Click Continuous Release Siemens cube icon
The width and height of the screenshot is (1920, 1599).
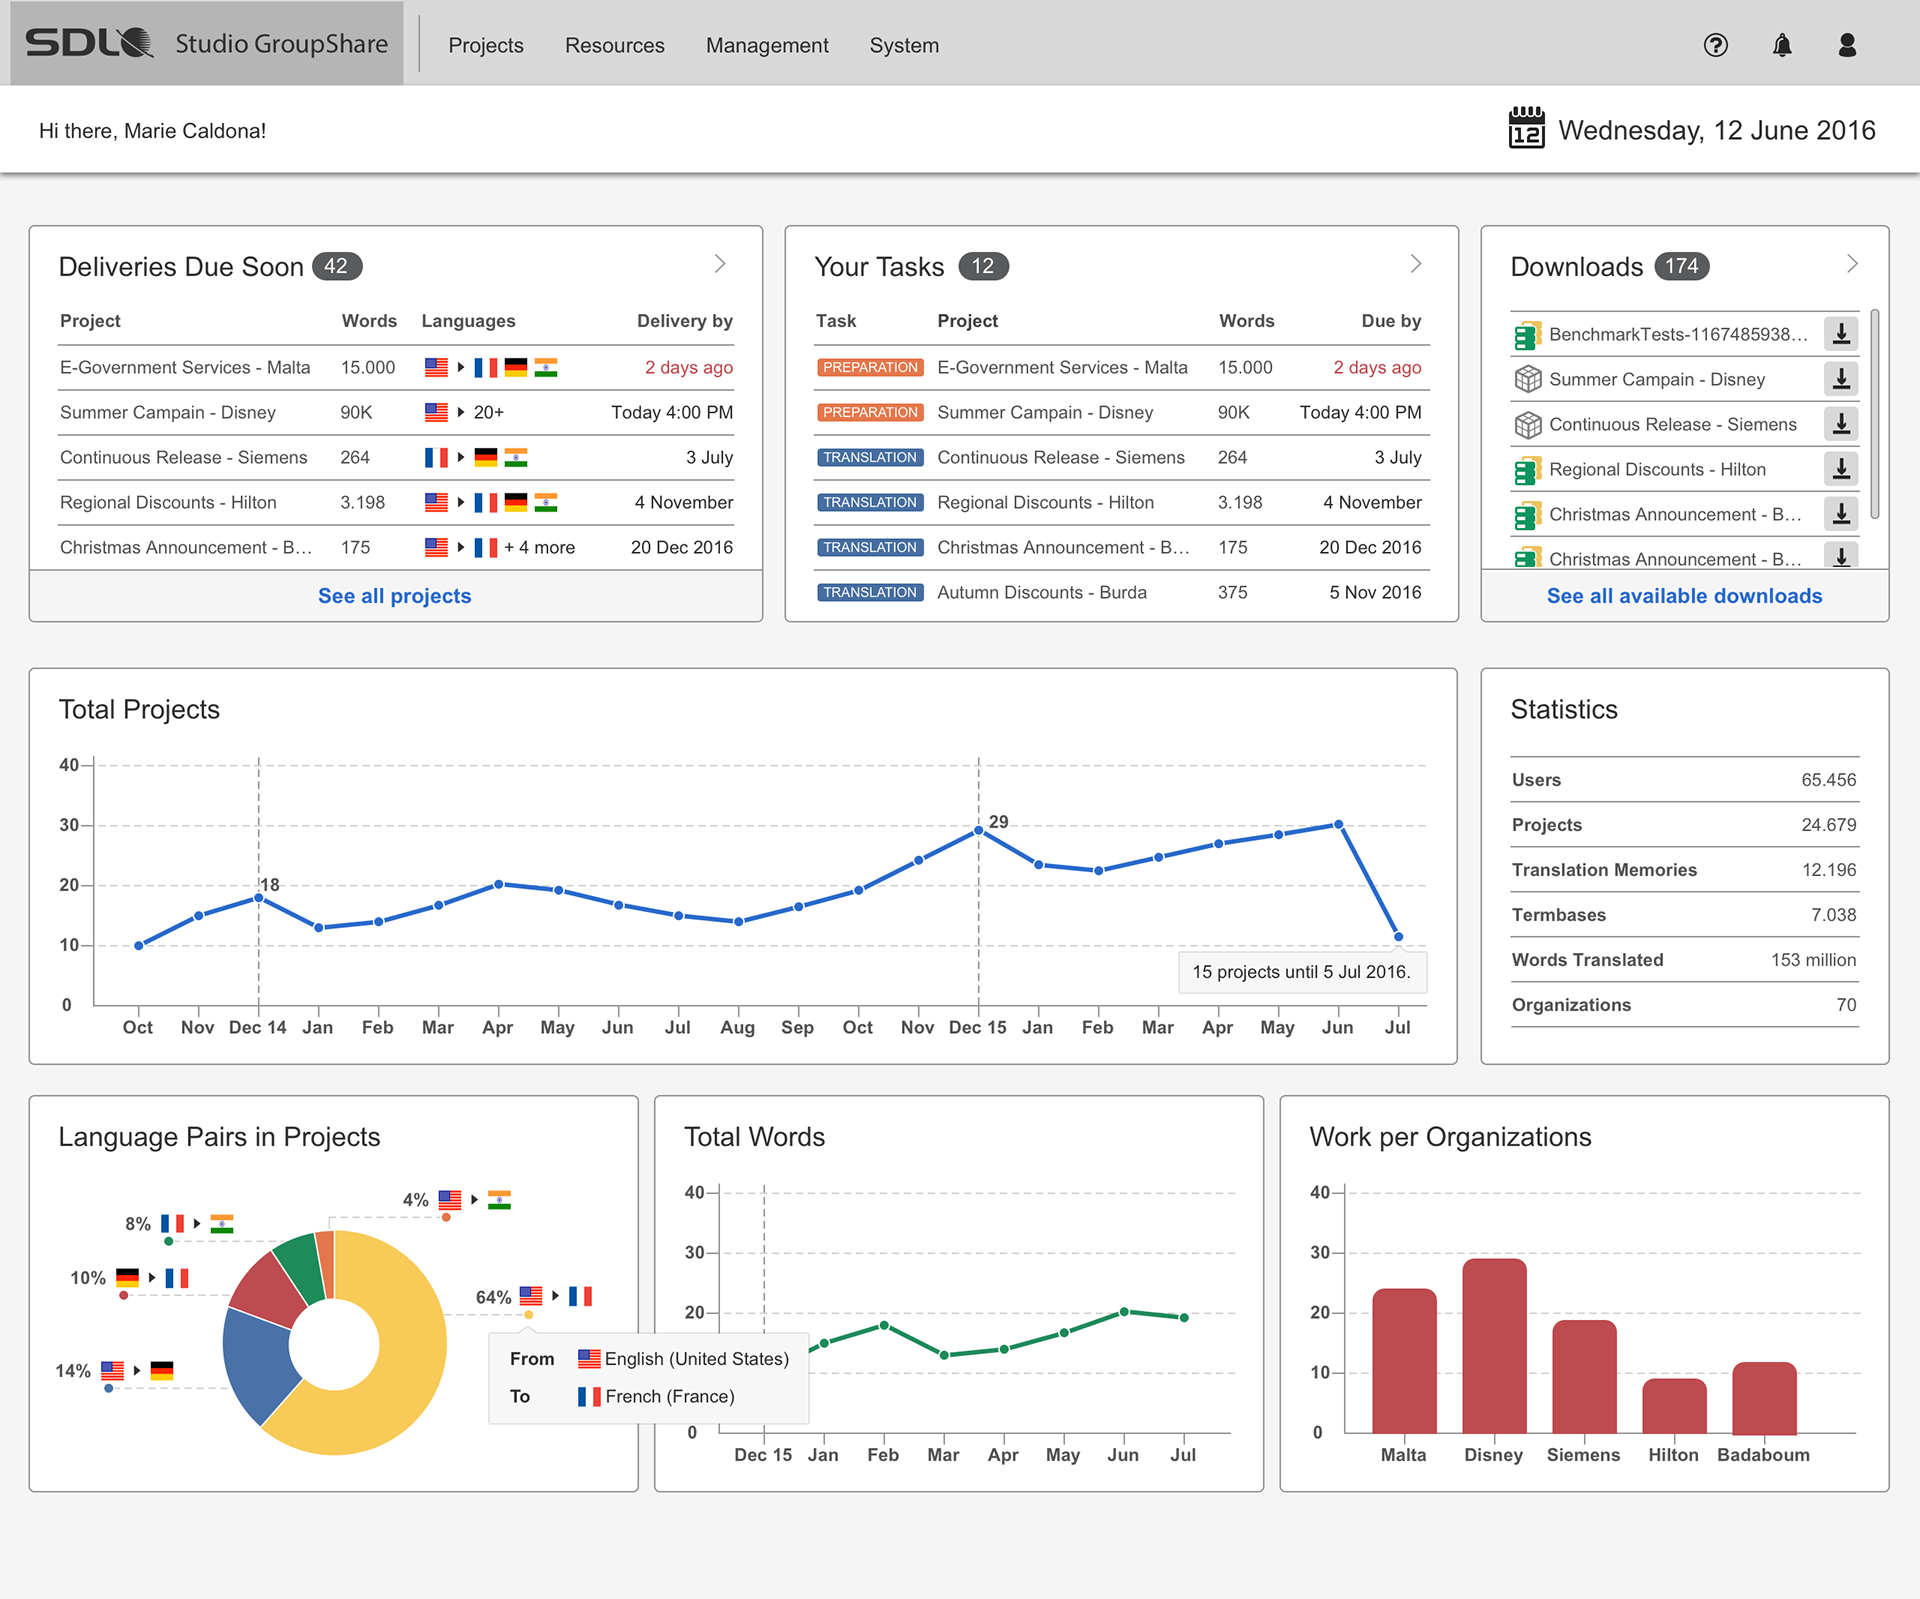(1527, 424)
